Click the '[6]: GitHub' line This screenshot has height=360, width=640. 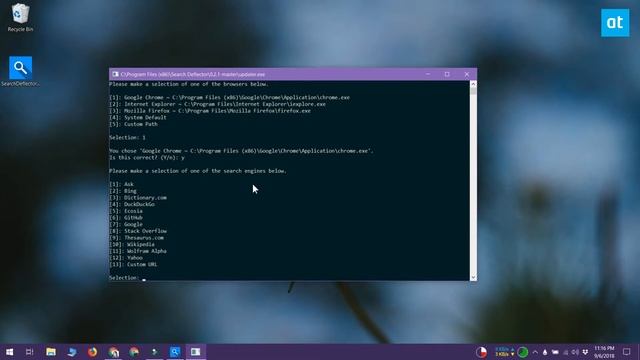point(126,218)
